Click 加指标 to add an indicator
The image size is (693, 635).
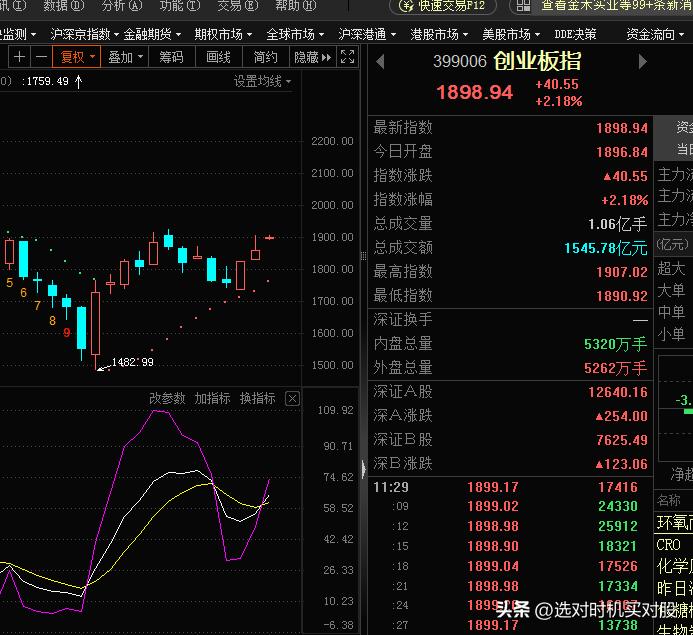coord(212,399)
